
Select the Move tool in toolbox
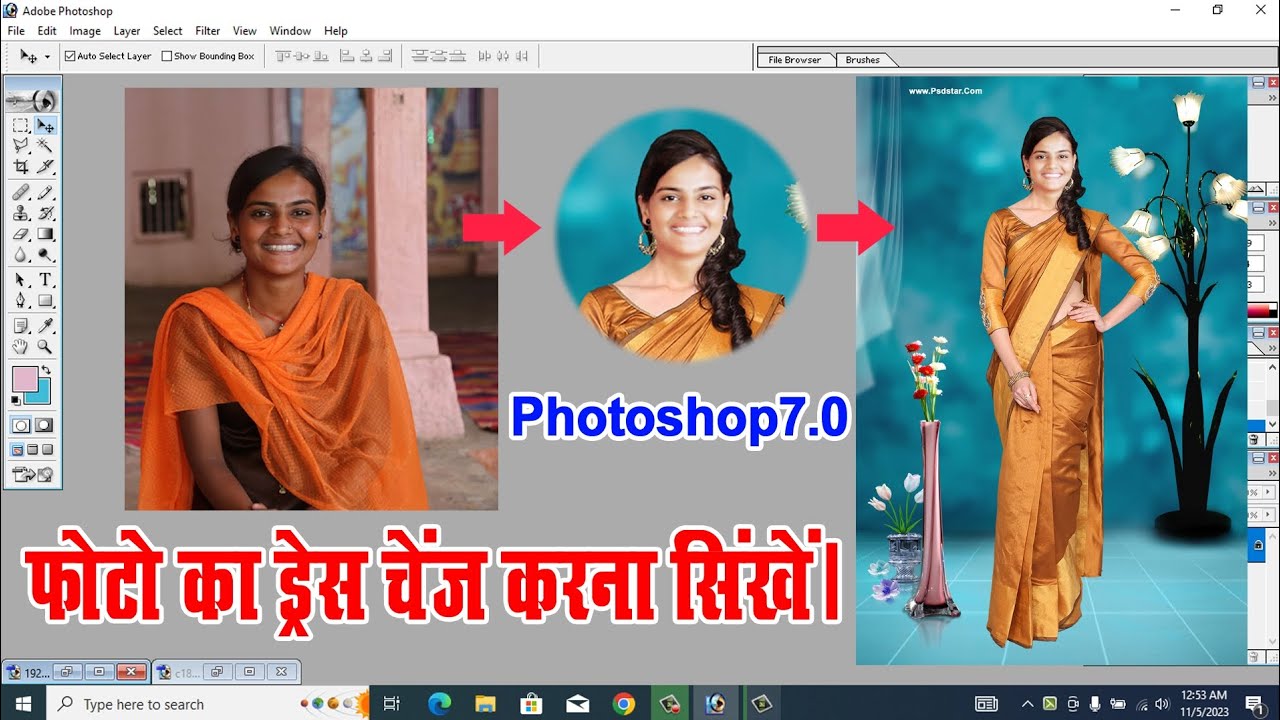pyautogui.click(x=45, y=126)
